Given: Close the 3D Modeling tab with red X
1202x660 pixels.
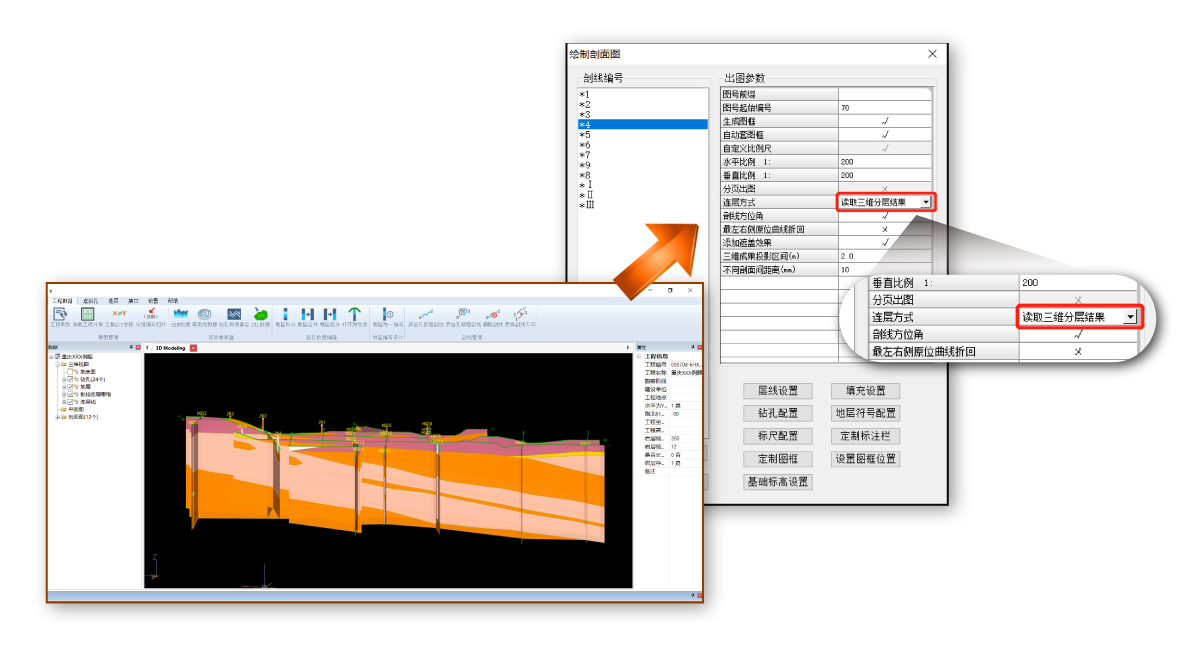Looking at the screenshot, I should [x=193, y=348].
